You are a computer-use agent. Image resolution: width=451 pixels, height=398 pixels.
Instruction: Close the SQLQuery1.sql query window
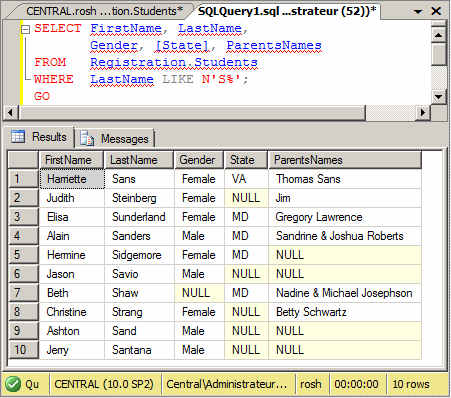coord(436,11)
